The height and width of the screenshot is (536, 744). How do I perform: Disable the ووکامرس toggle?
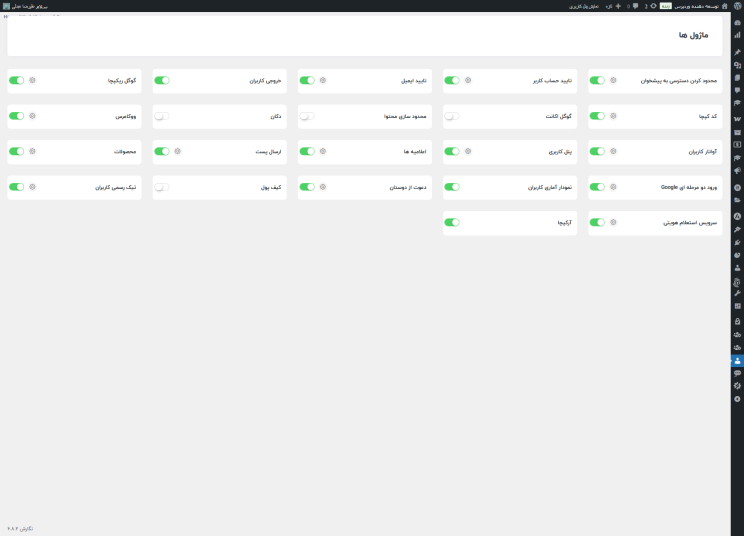(17, 116)
